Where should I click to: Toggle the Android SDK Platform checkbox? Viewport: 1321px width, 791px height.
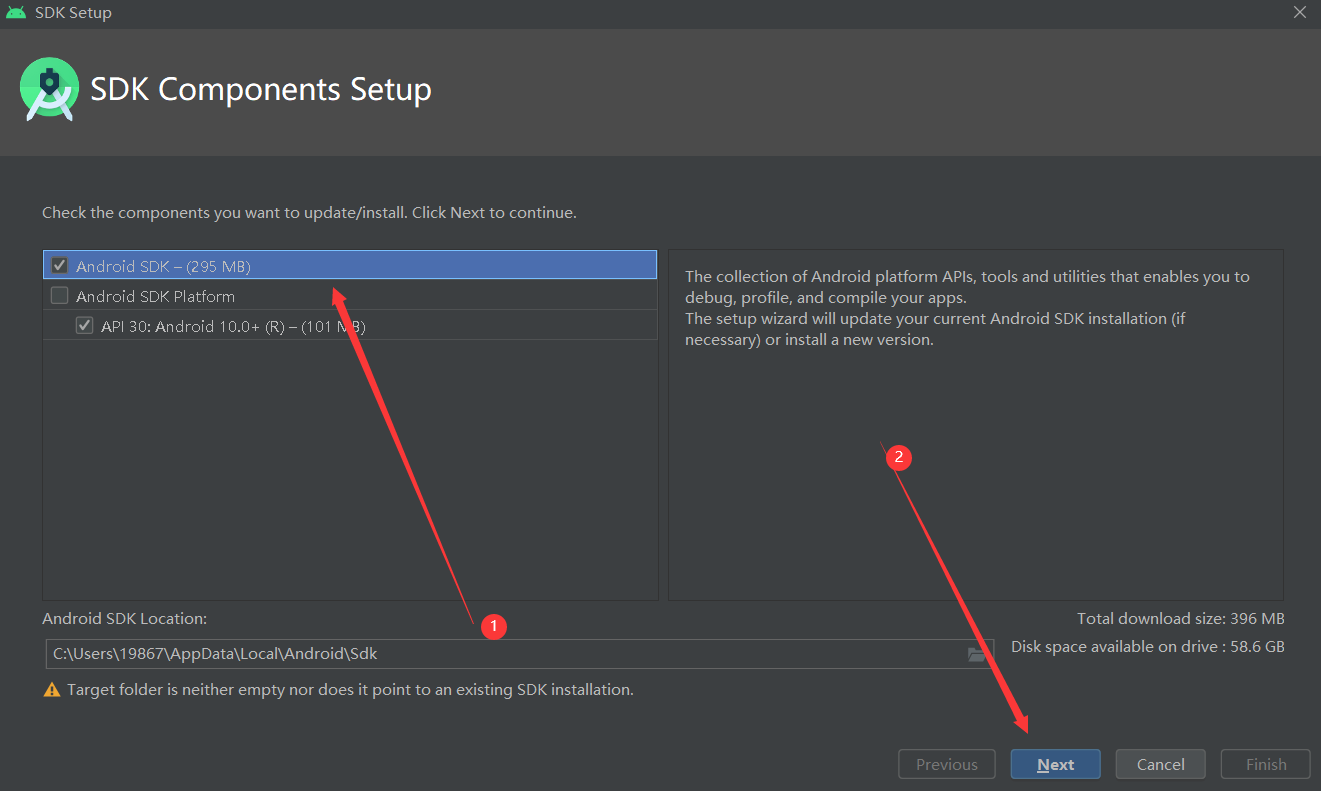coord(59,296)
